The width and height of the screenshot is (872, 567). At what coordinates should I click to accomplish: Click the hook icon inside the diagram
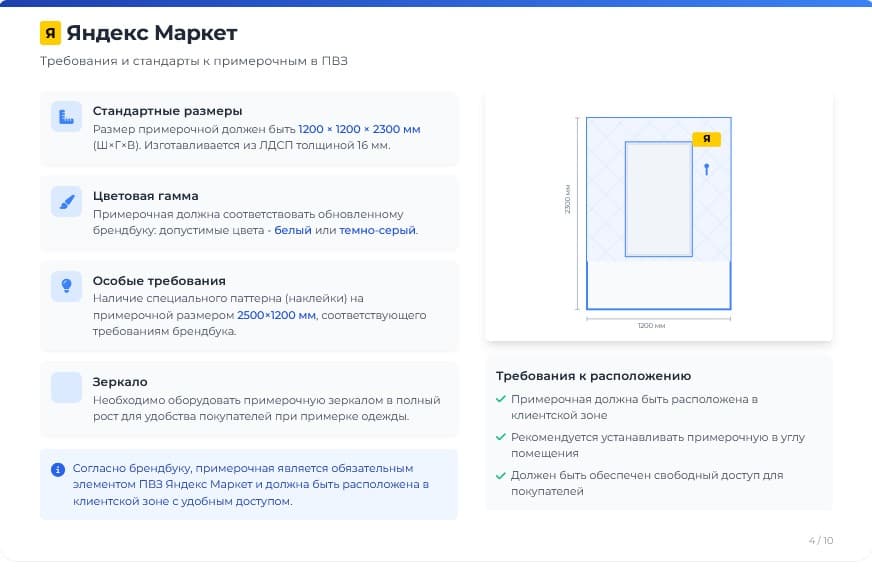pyautogui.click(x=706, y=169)
